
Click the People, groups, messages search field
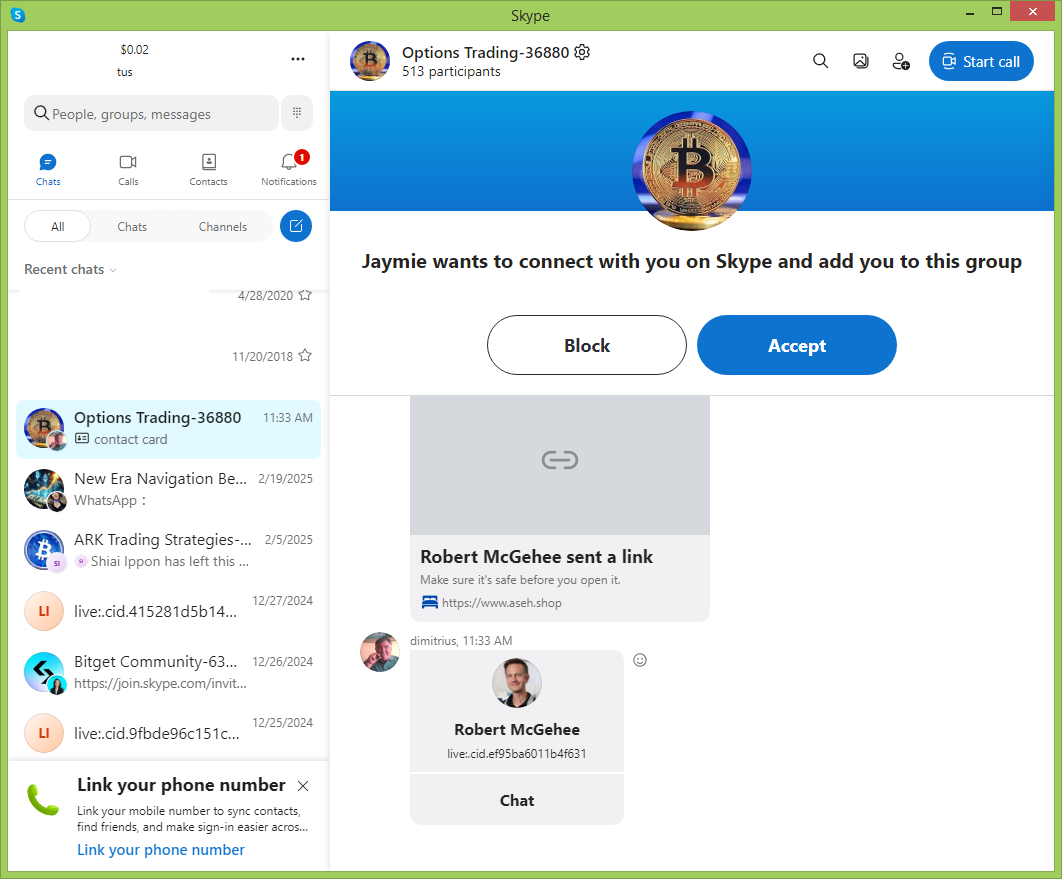152,113
